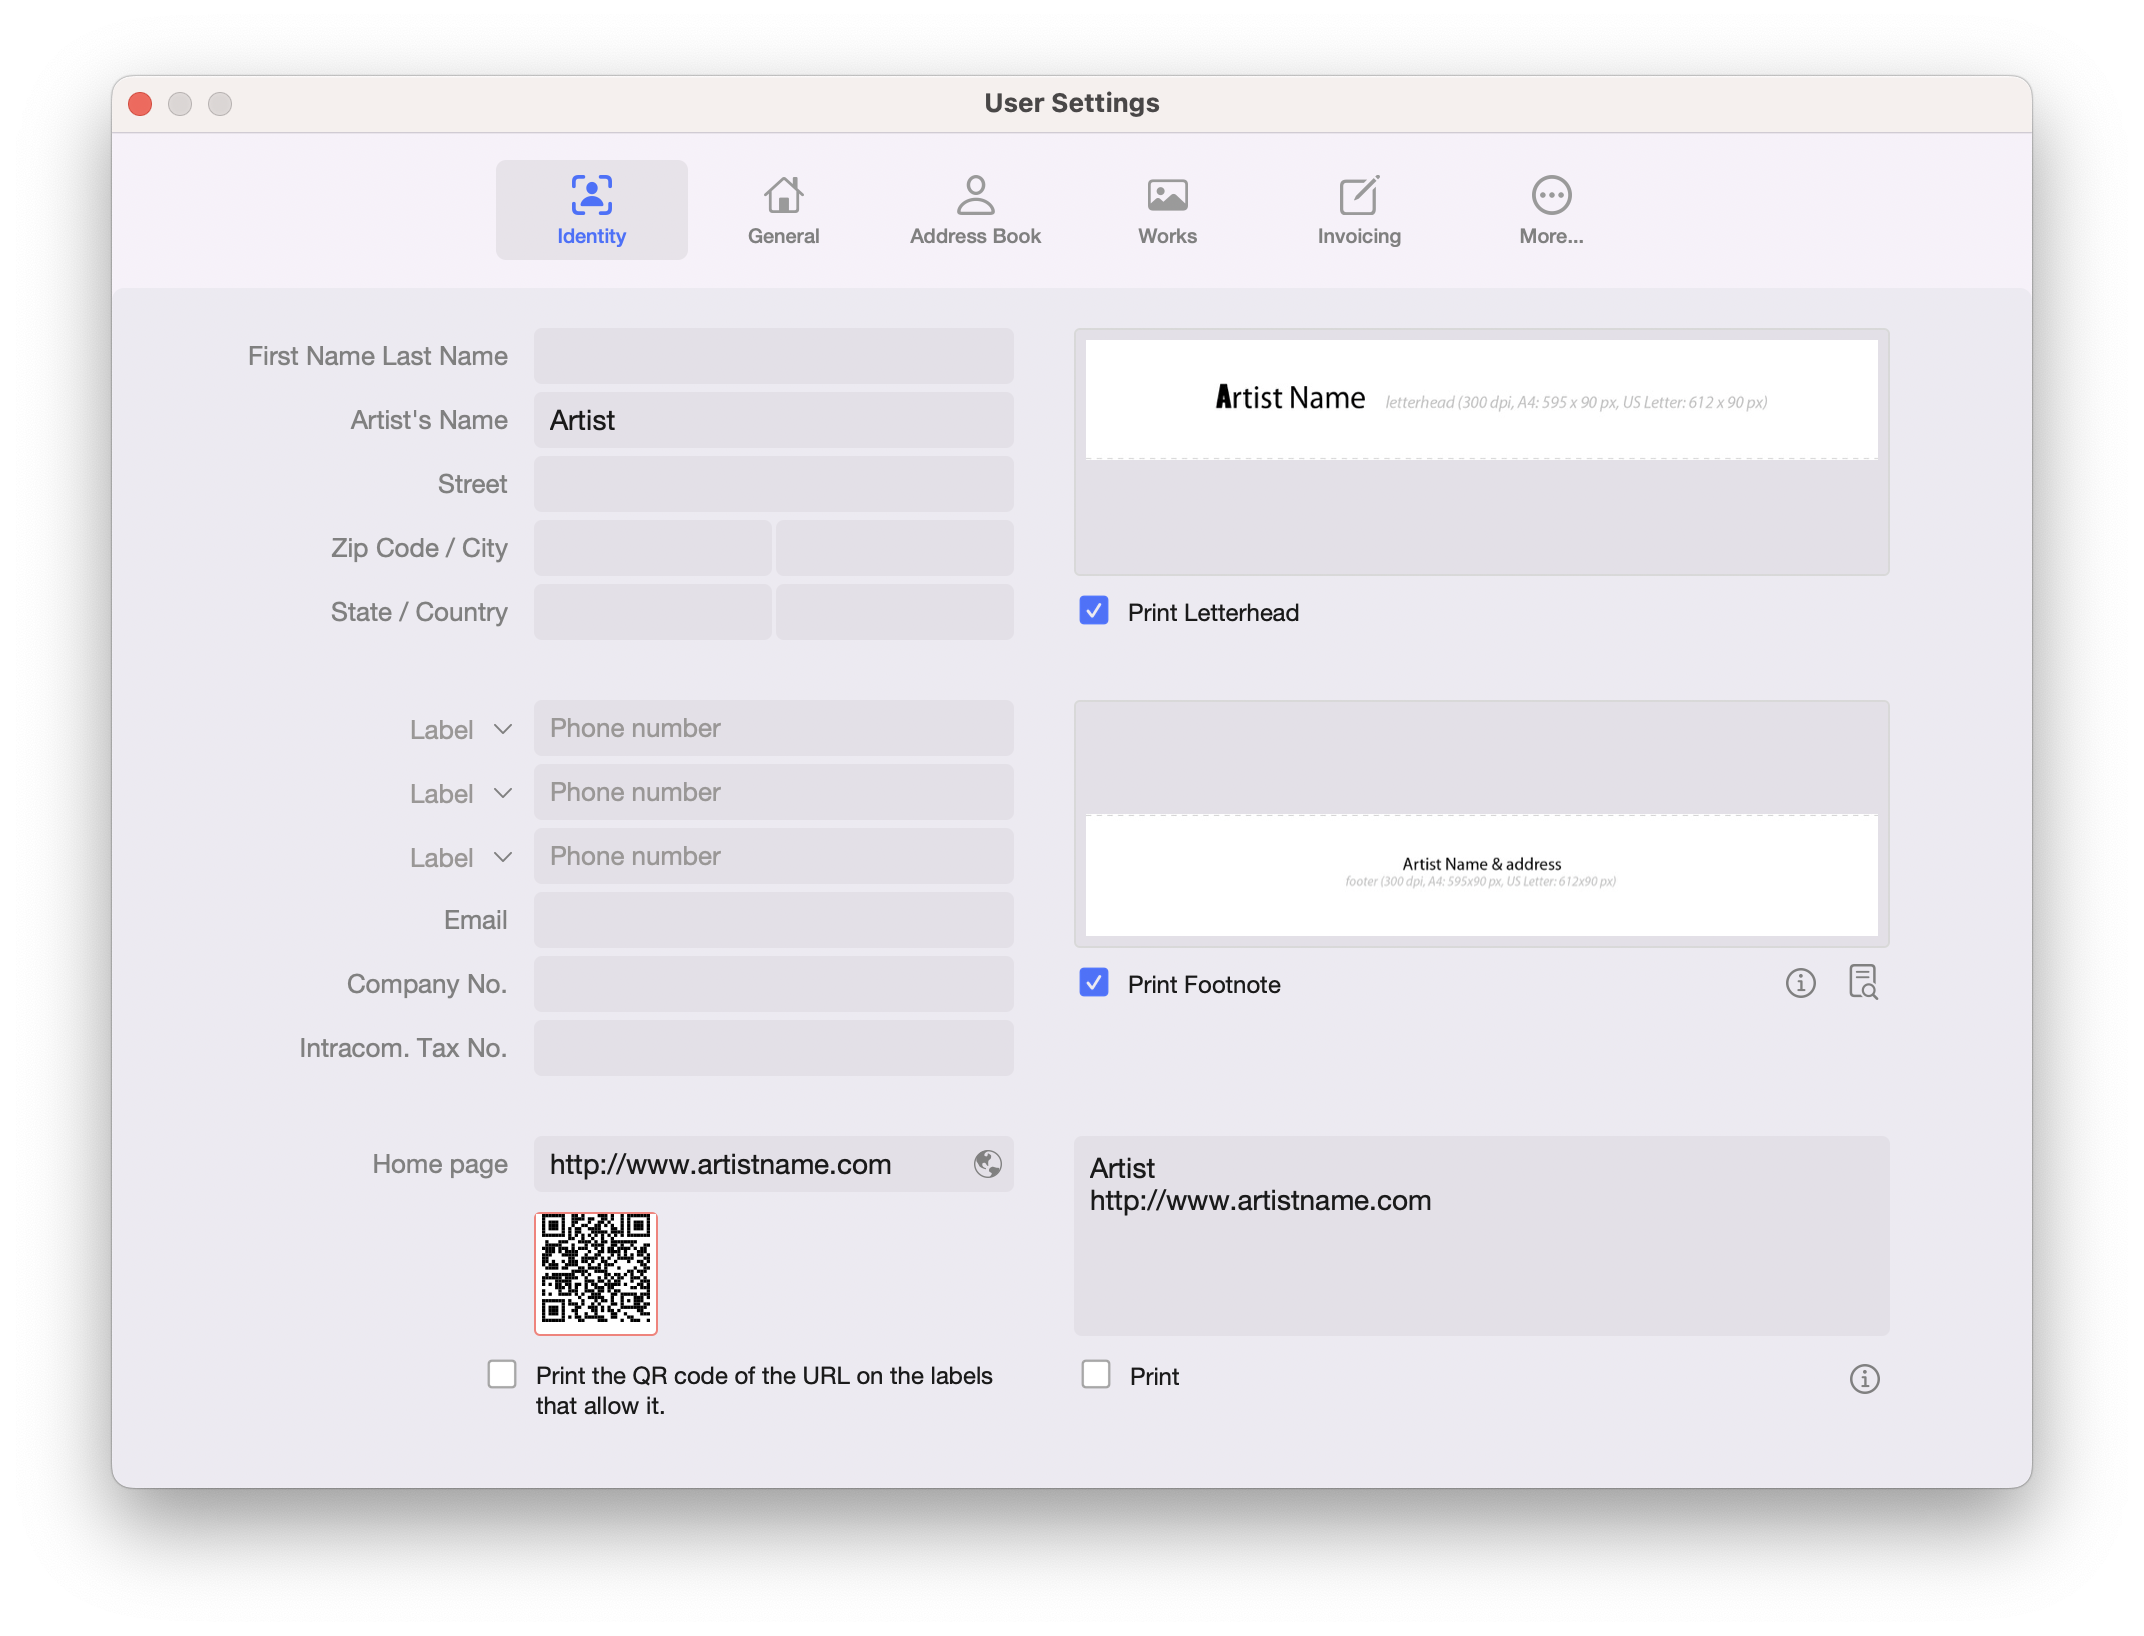2144x1636 pixels.
Task: Select the General settings section
Action: click(x=783, y=208)
